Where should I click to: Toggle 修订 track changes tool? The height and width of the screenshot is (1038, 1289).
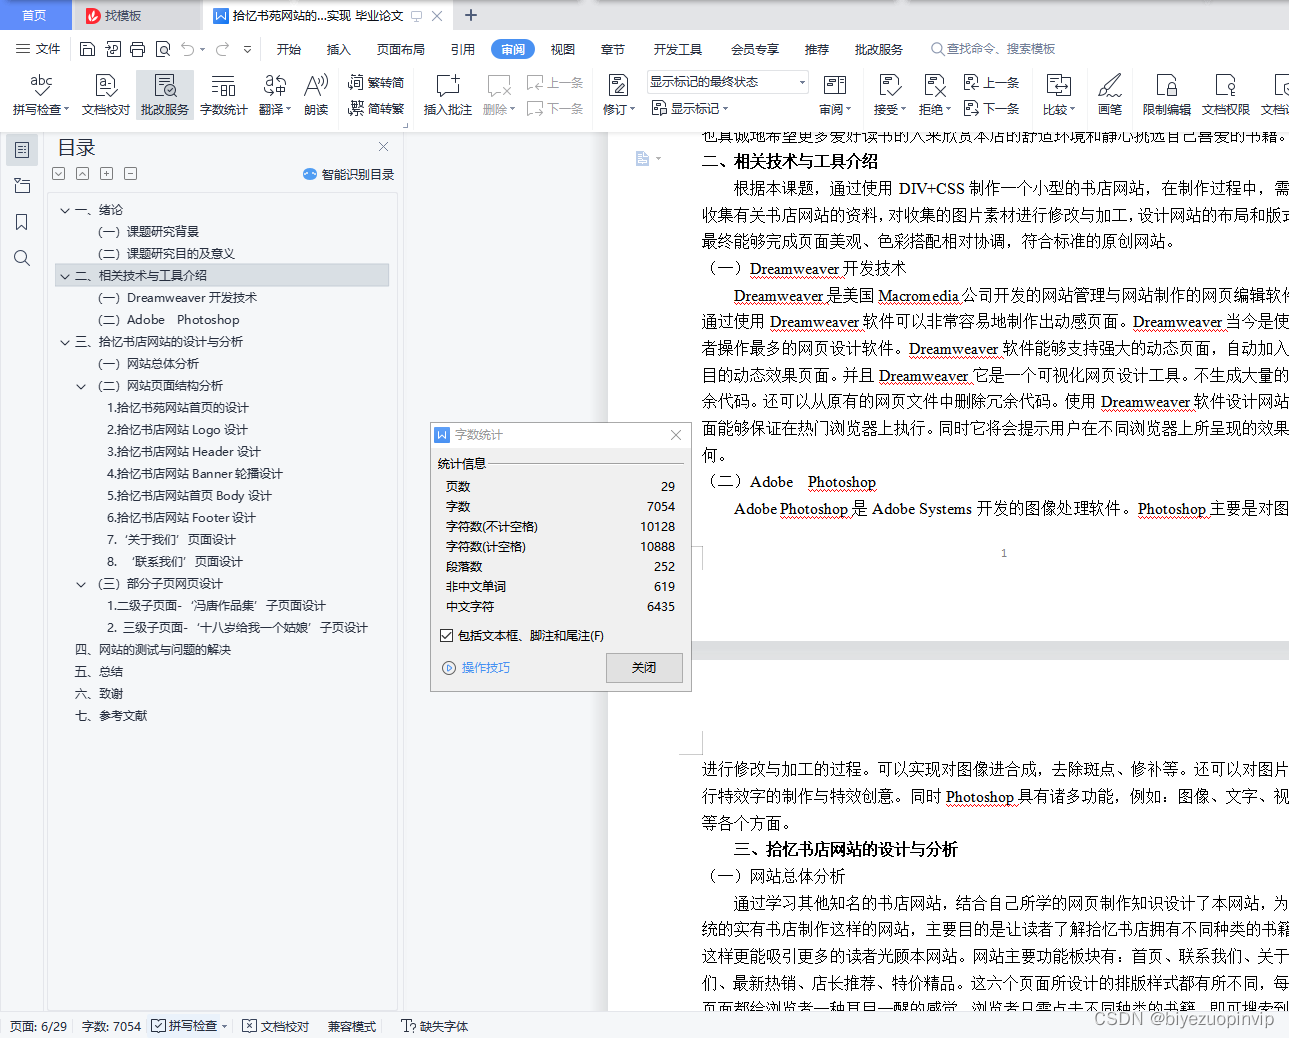coord(619,95)
